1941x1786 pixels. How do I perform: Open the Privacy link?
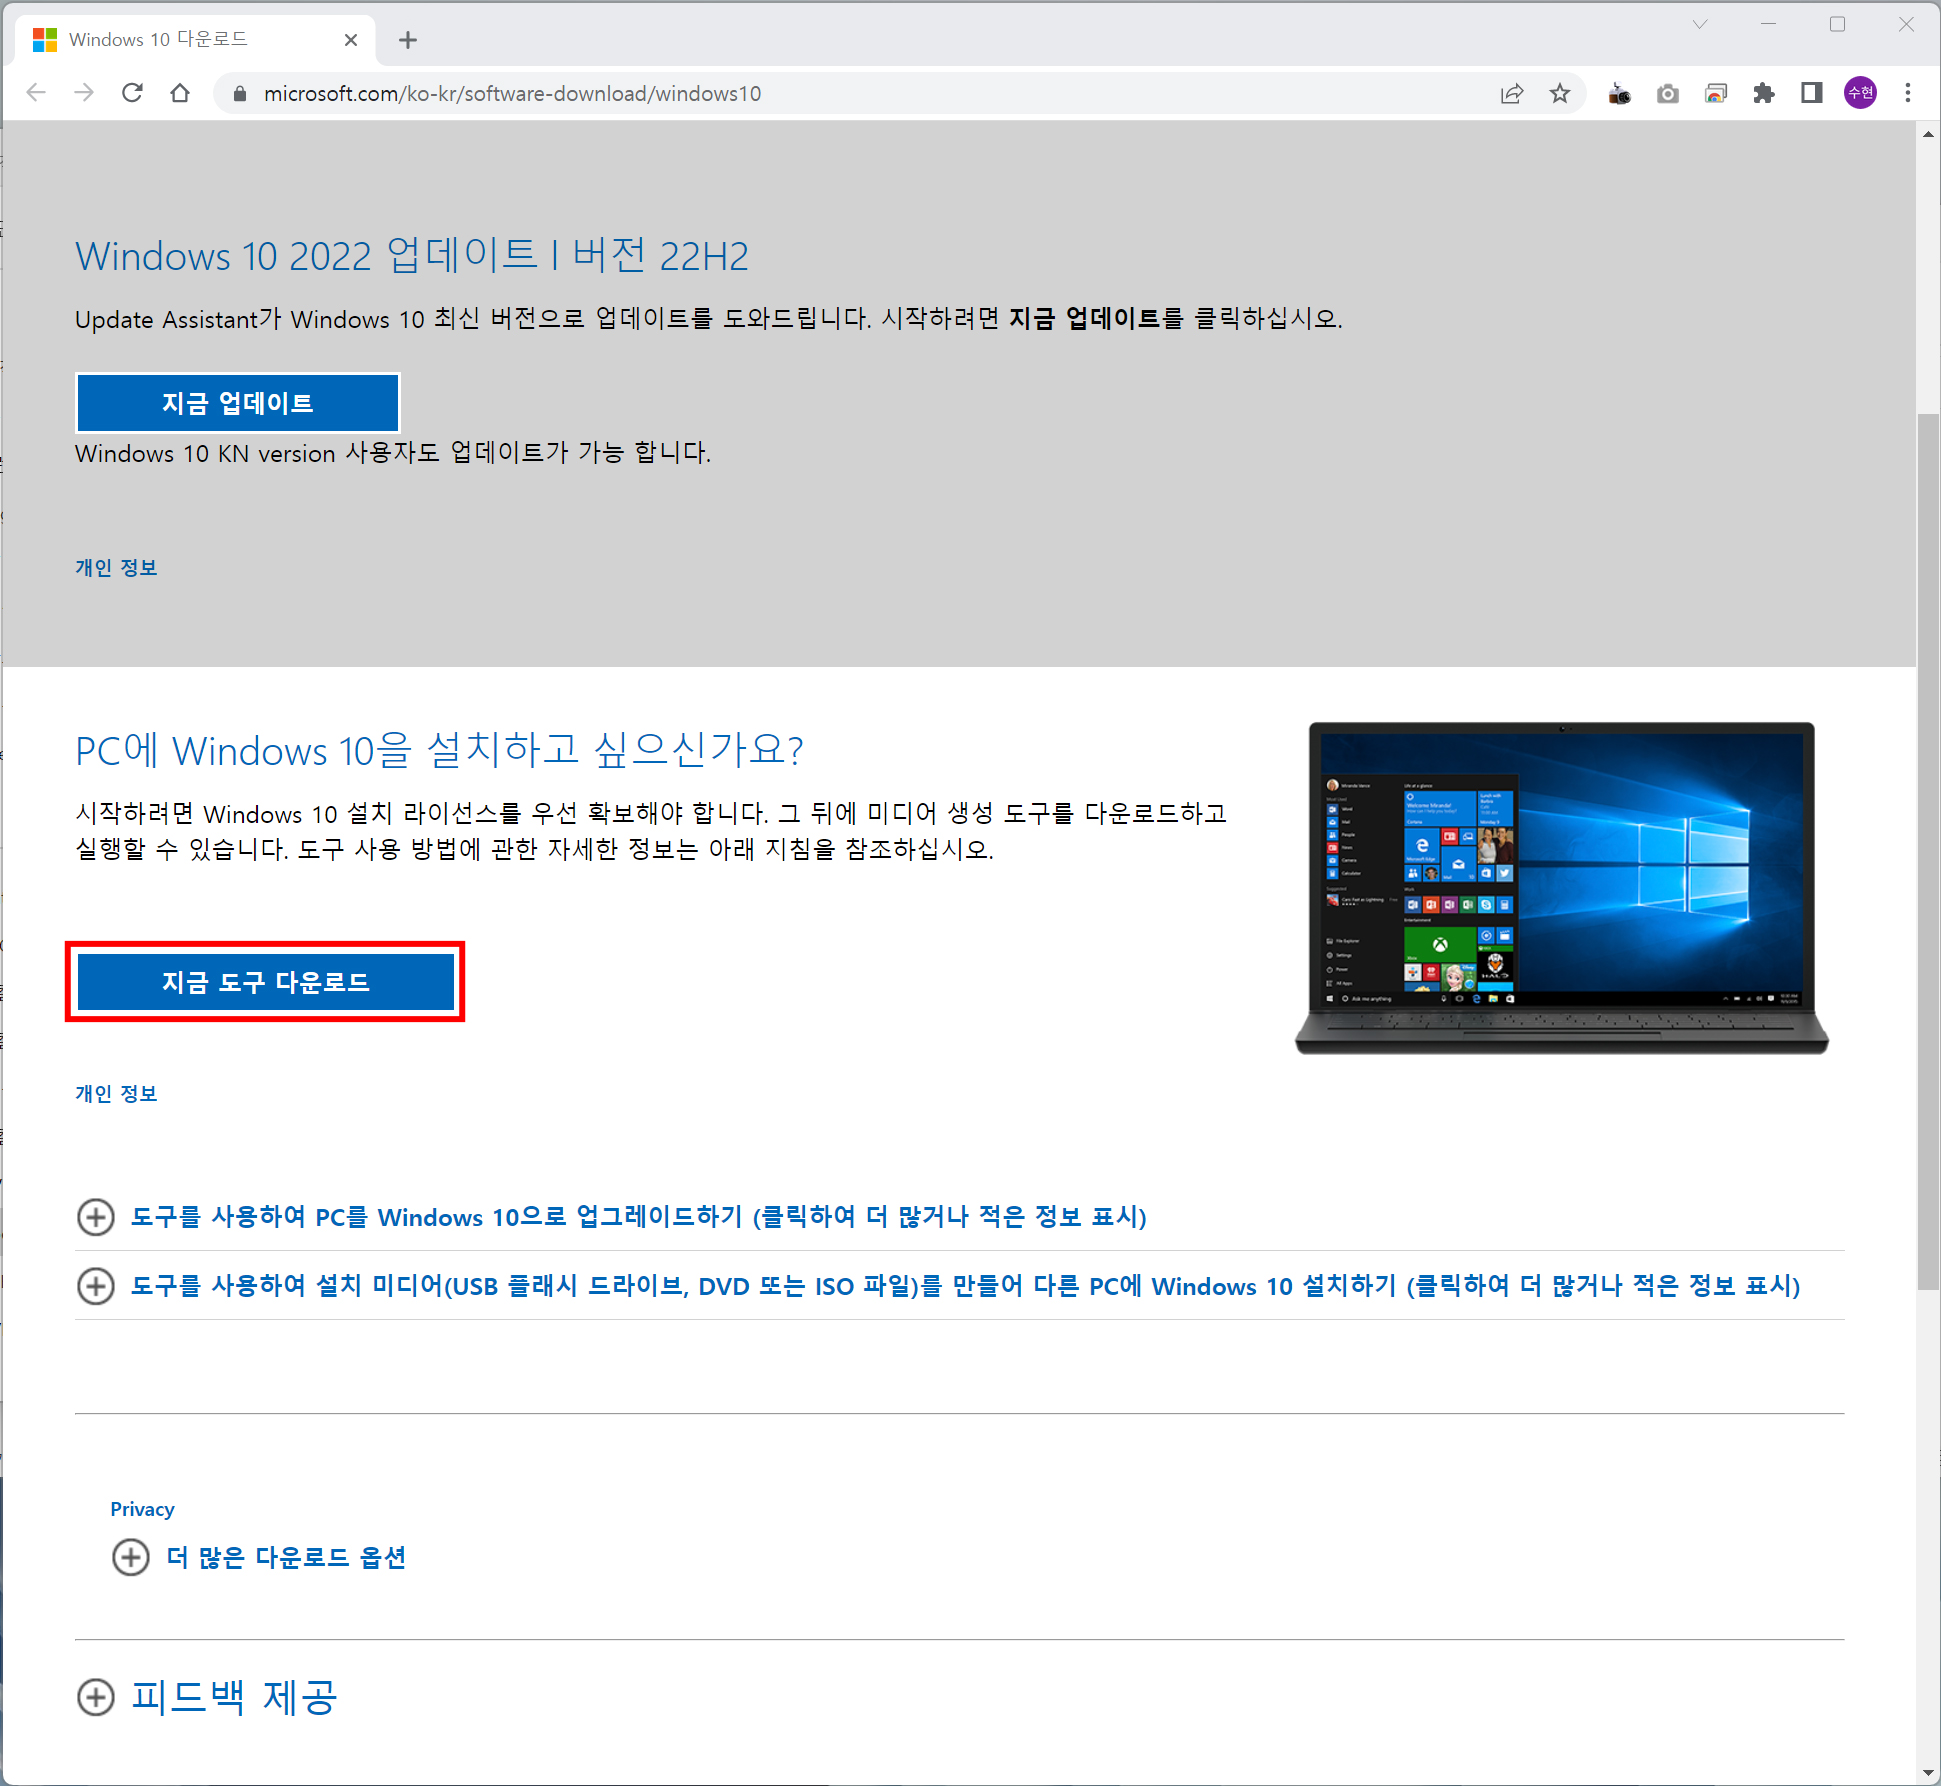coord(142,1509)
